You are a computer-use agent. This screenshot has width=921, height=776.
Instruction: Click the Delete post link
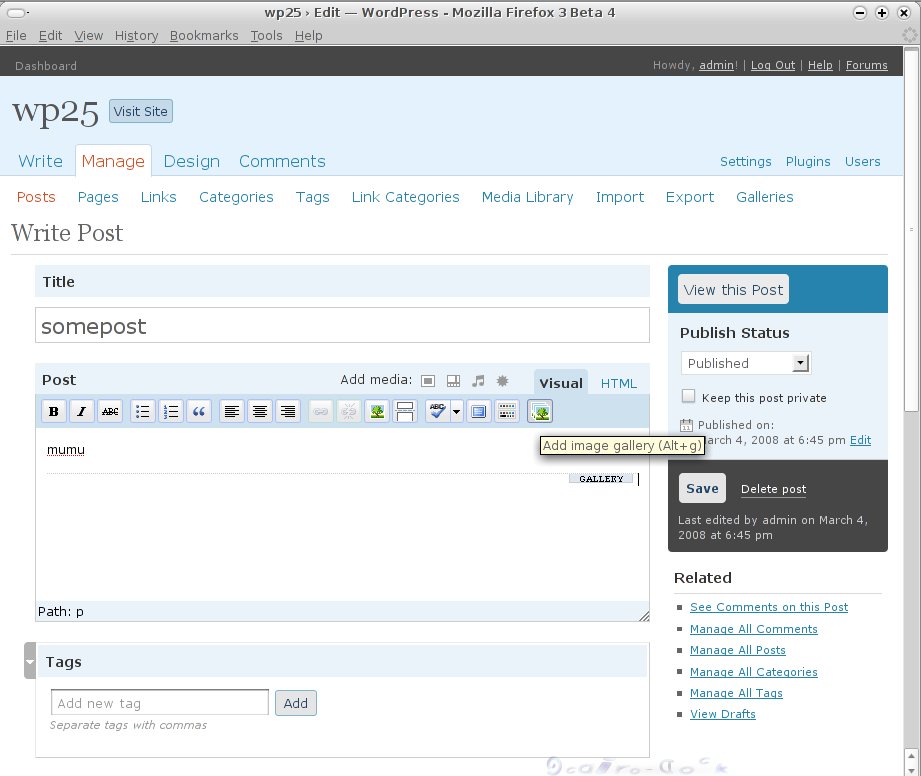[x=773, y=489]
